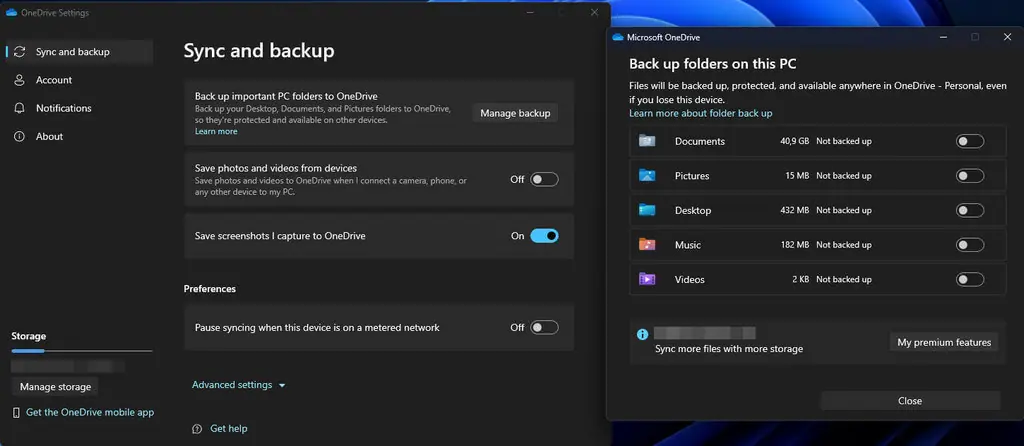Open the Sync and backup section

coord(80,52)
